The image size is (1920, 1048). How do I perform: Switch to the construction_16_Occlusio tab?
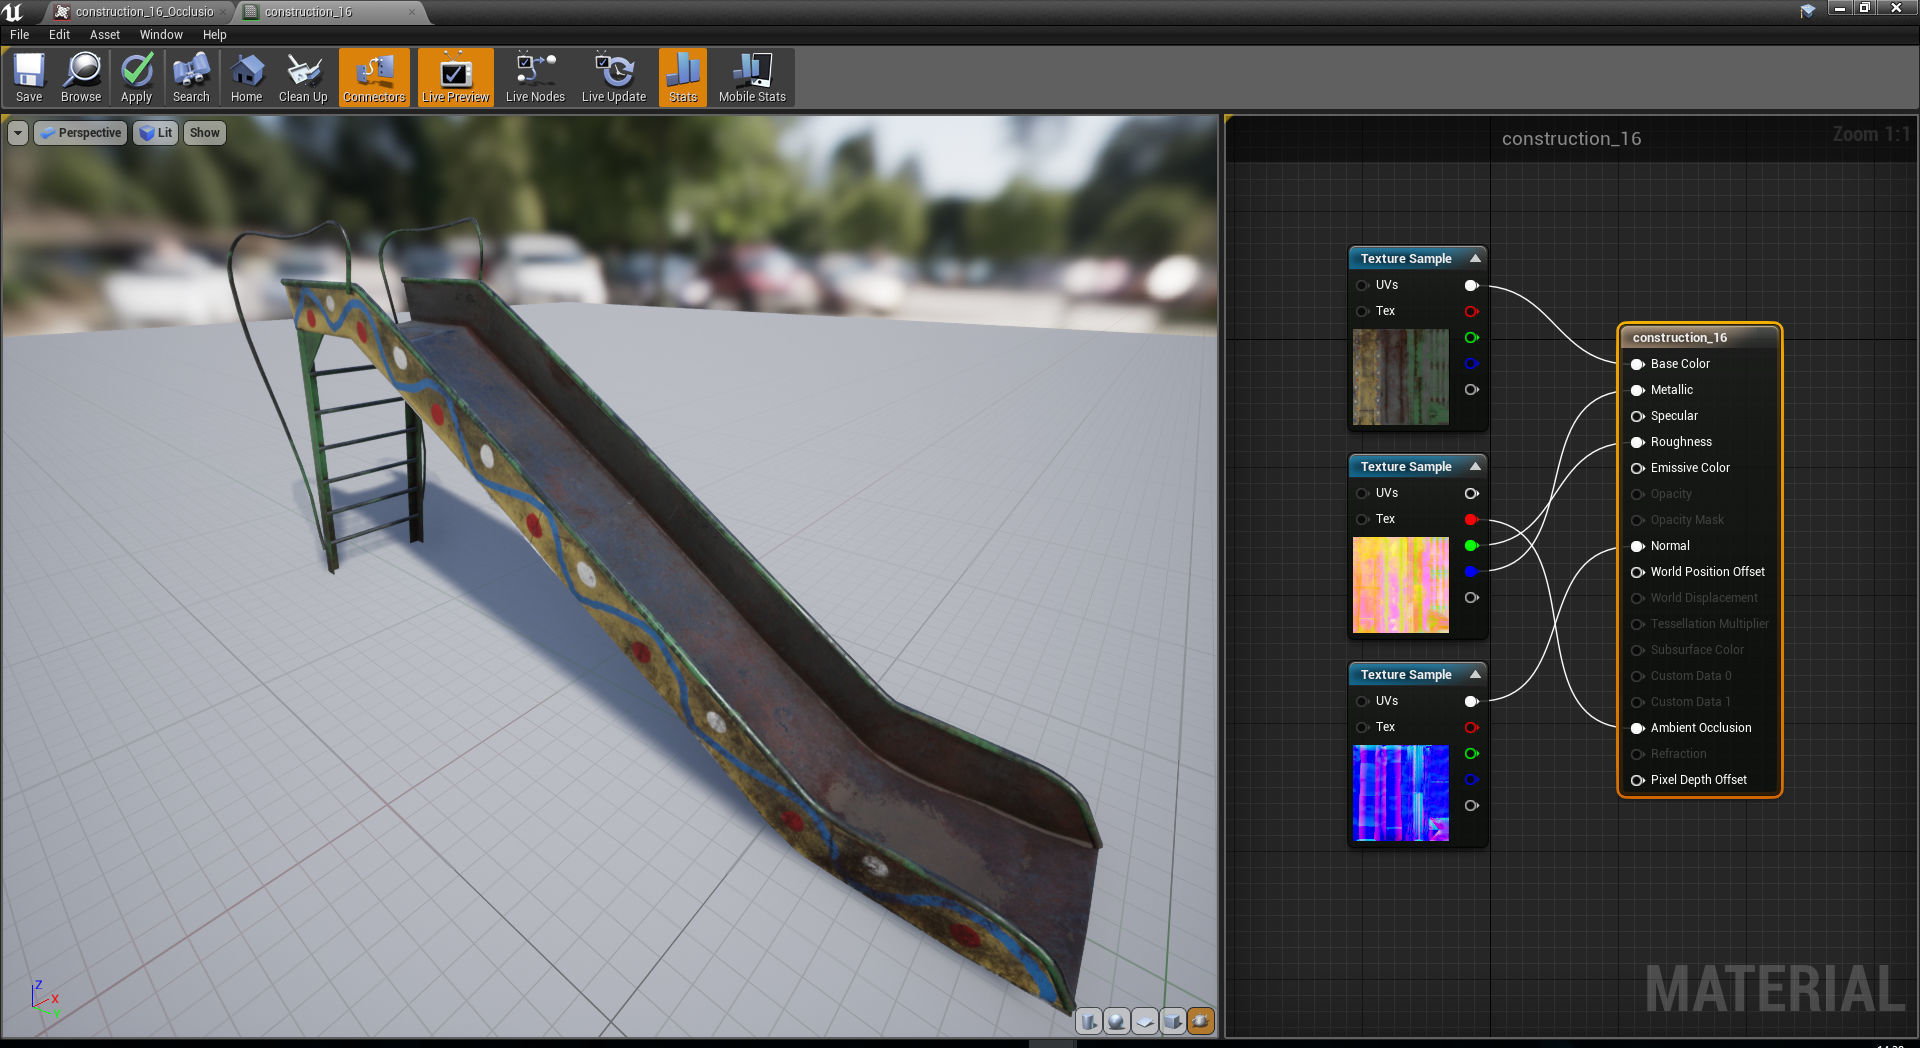click(x=139, y=12)
